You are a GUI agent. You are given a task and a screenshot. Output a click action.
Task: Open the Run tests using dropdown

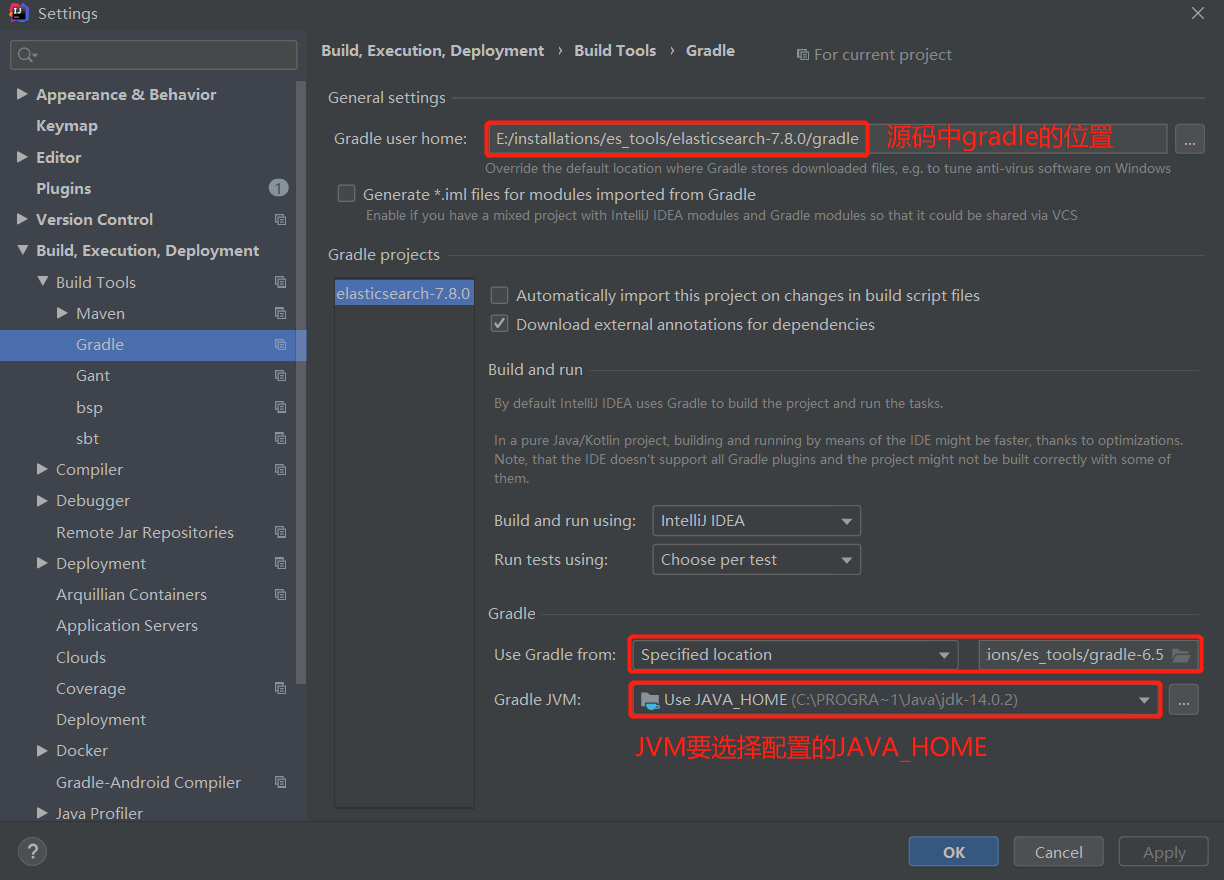click(756, 560)
